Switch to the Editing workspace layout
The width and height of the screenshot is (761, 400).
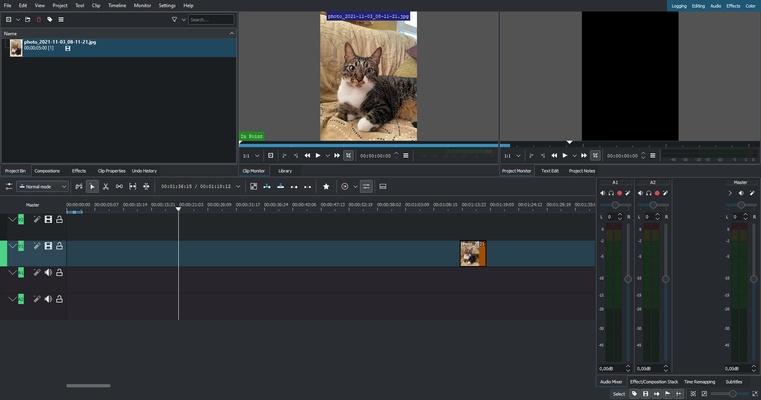click(698, 6)
